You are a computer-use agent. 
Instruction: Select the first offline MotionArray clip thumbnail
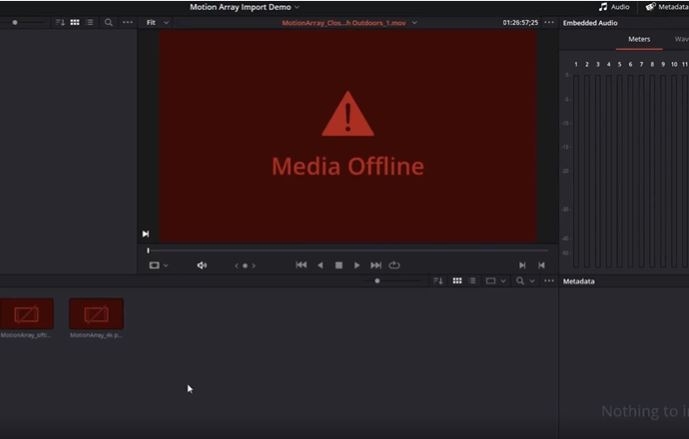point(26,314)
